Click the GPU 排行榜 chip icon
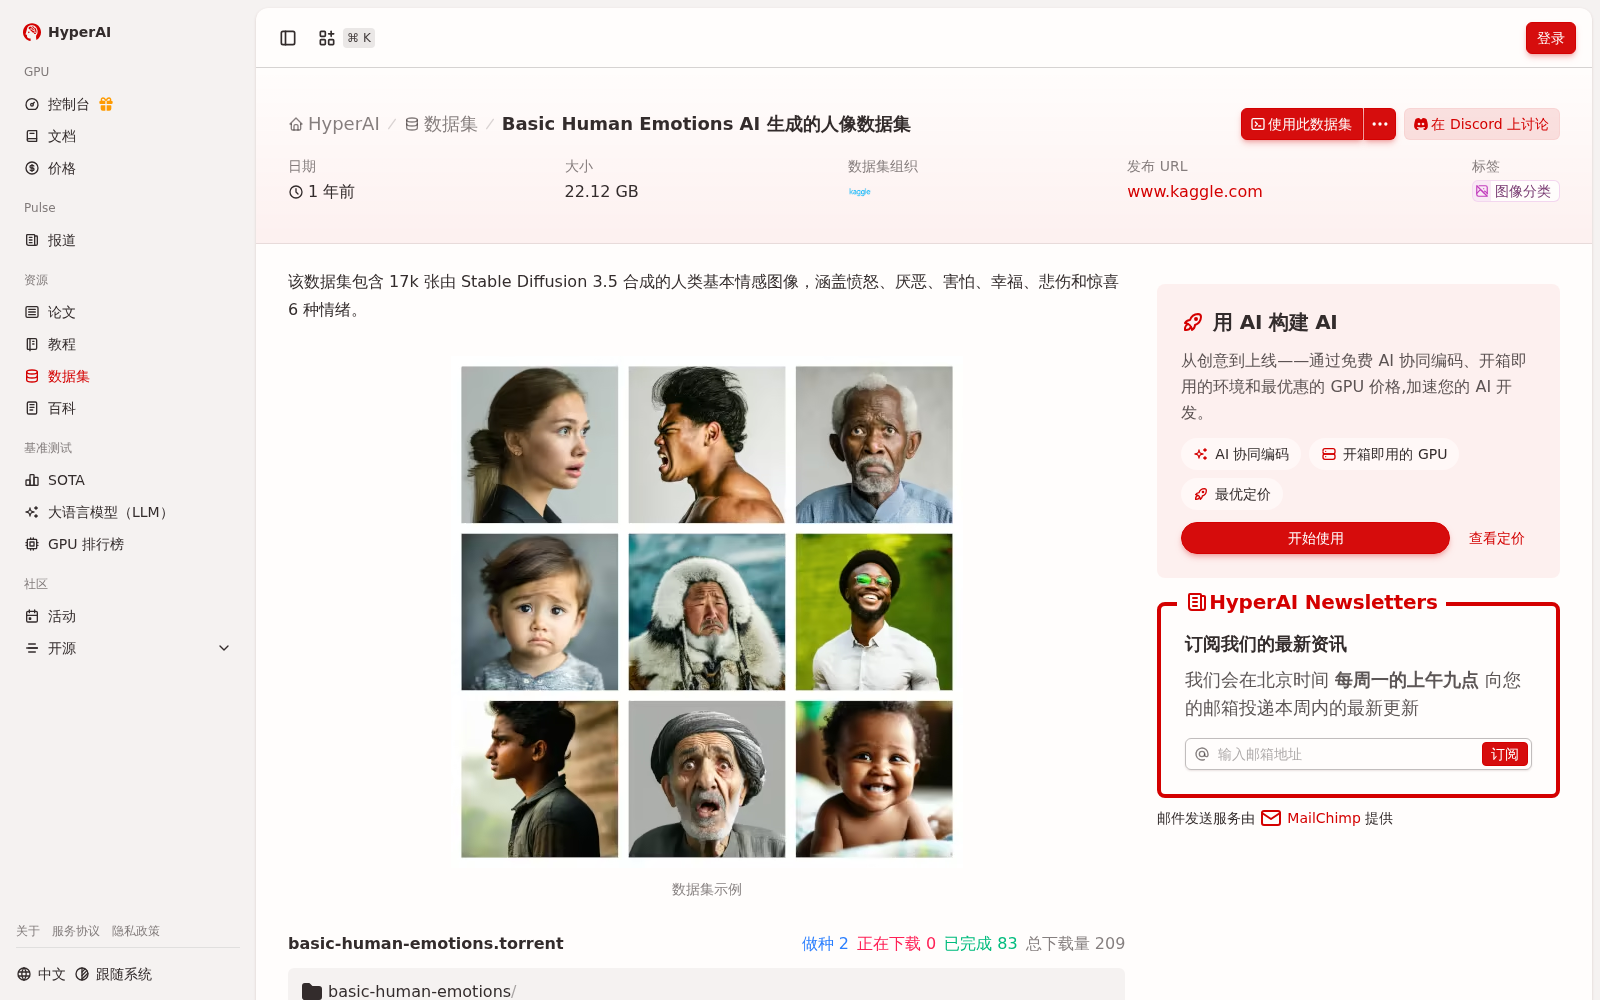The image size is (1600, 1000). pos(32,544)
